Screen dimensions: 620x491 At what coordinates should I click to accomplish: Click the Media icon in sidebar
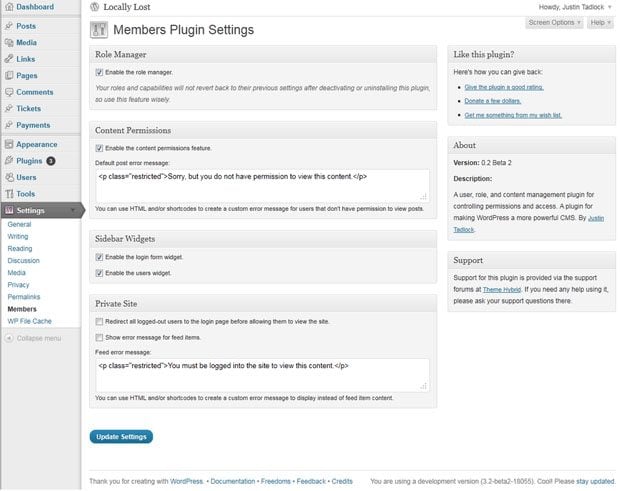click(x=8, y=43)
